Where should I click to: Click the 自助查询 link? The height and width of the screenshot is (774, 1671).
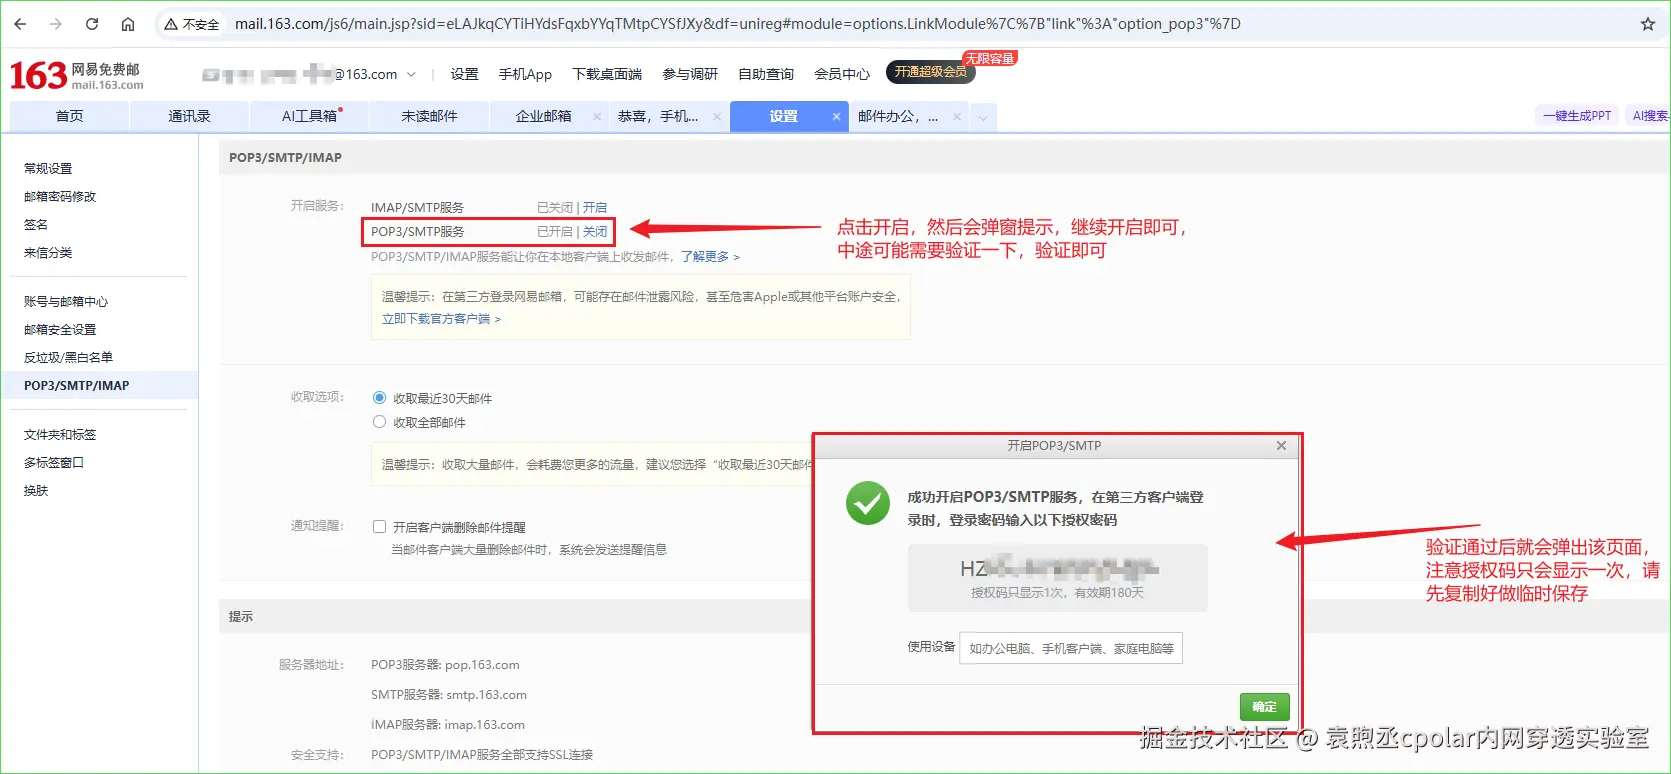click(766, 74)
